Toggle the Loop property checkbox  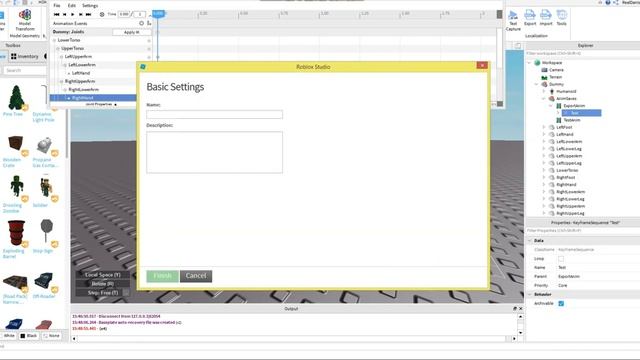[561, 259]
